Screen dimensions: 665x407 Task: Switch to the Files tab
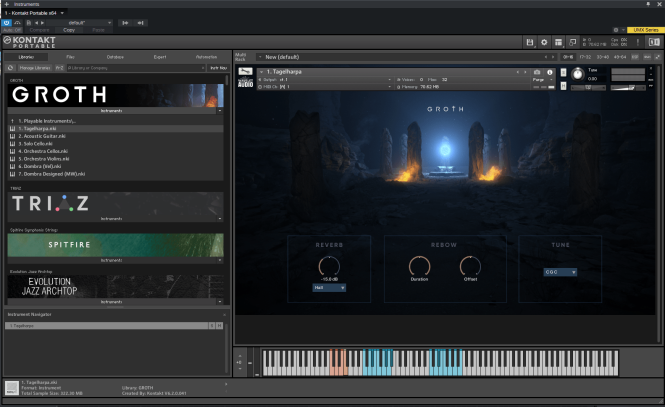coord(70,57)
